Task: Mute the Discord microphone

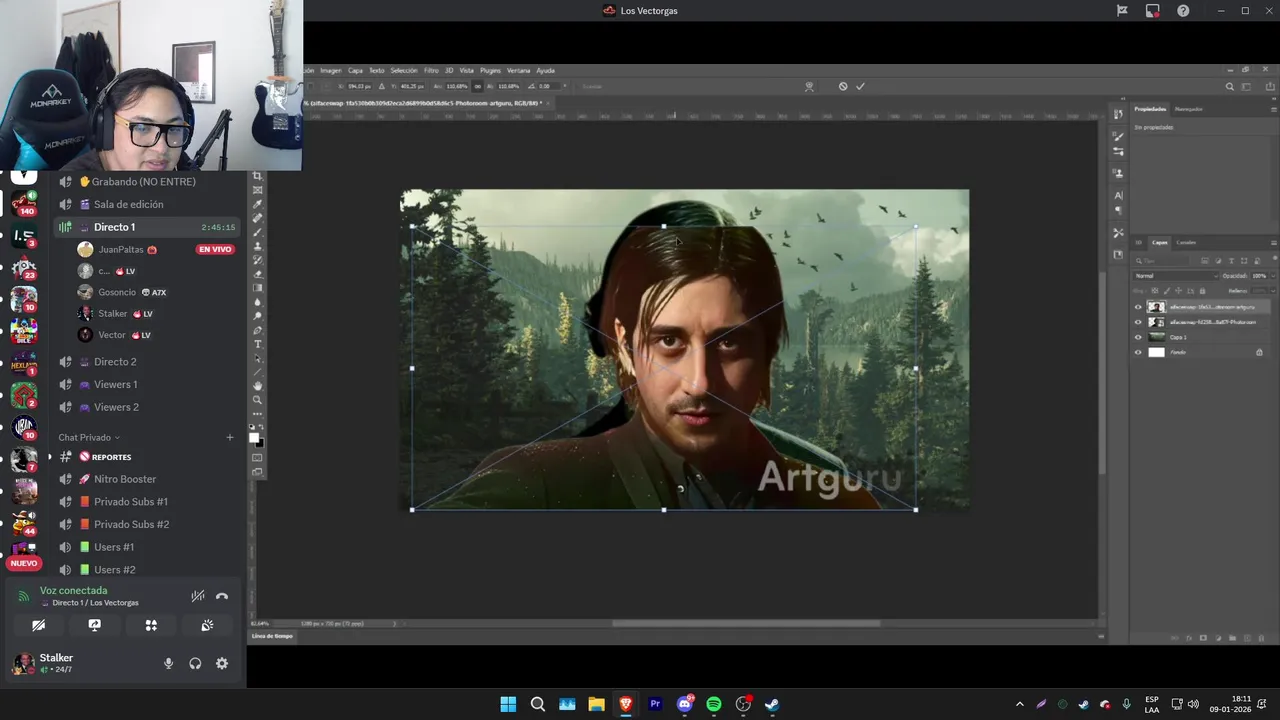Action: (168, 663)
